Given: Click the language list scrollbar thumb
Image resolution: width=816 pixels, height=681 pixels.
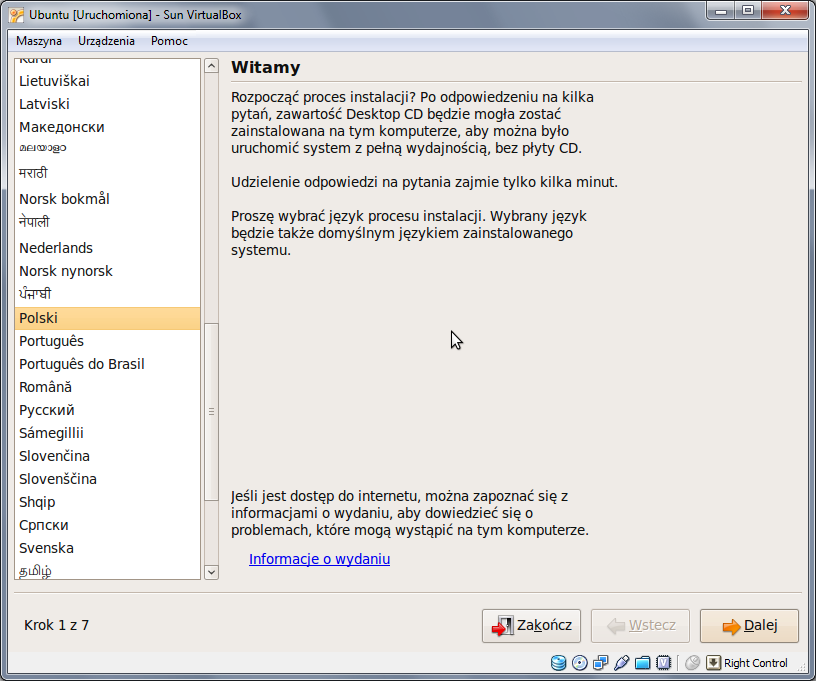Looking at the screenshot, I should [211, 412].
